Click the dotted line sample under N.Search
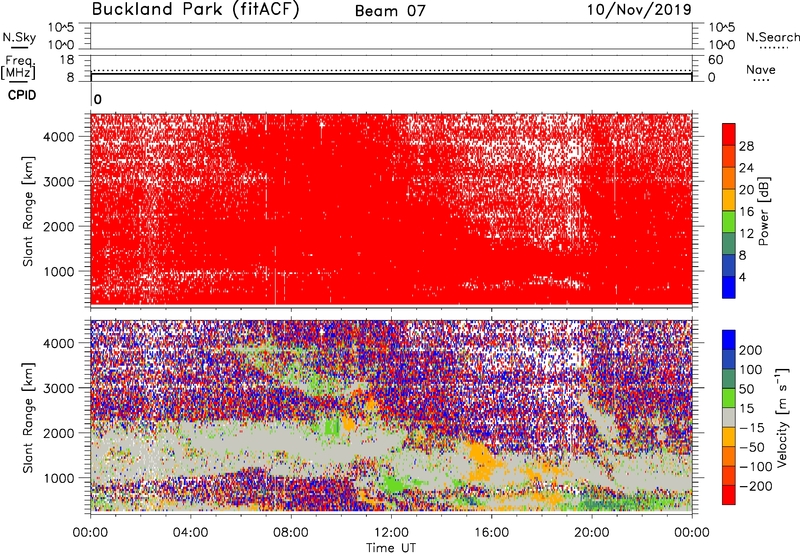 click(773, 48)
